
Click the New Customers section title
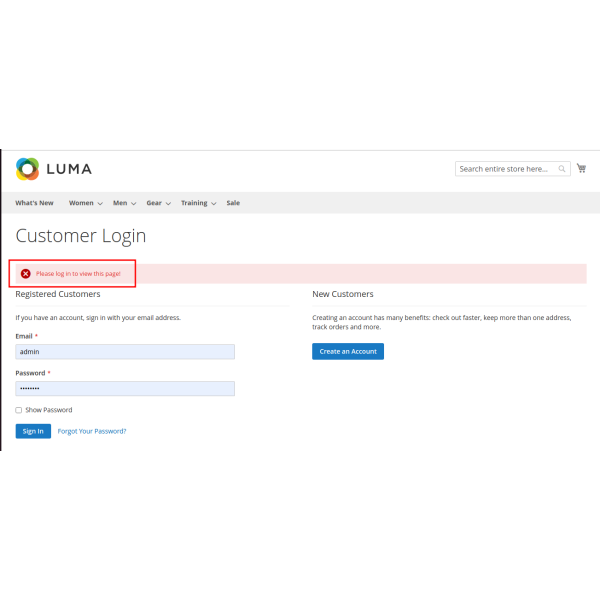pyautogui.click(x=343, y=294)
